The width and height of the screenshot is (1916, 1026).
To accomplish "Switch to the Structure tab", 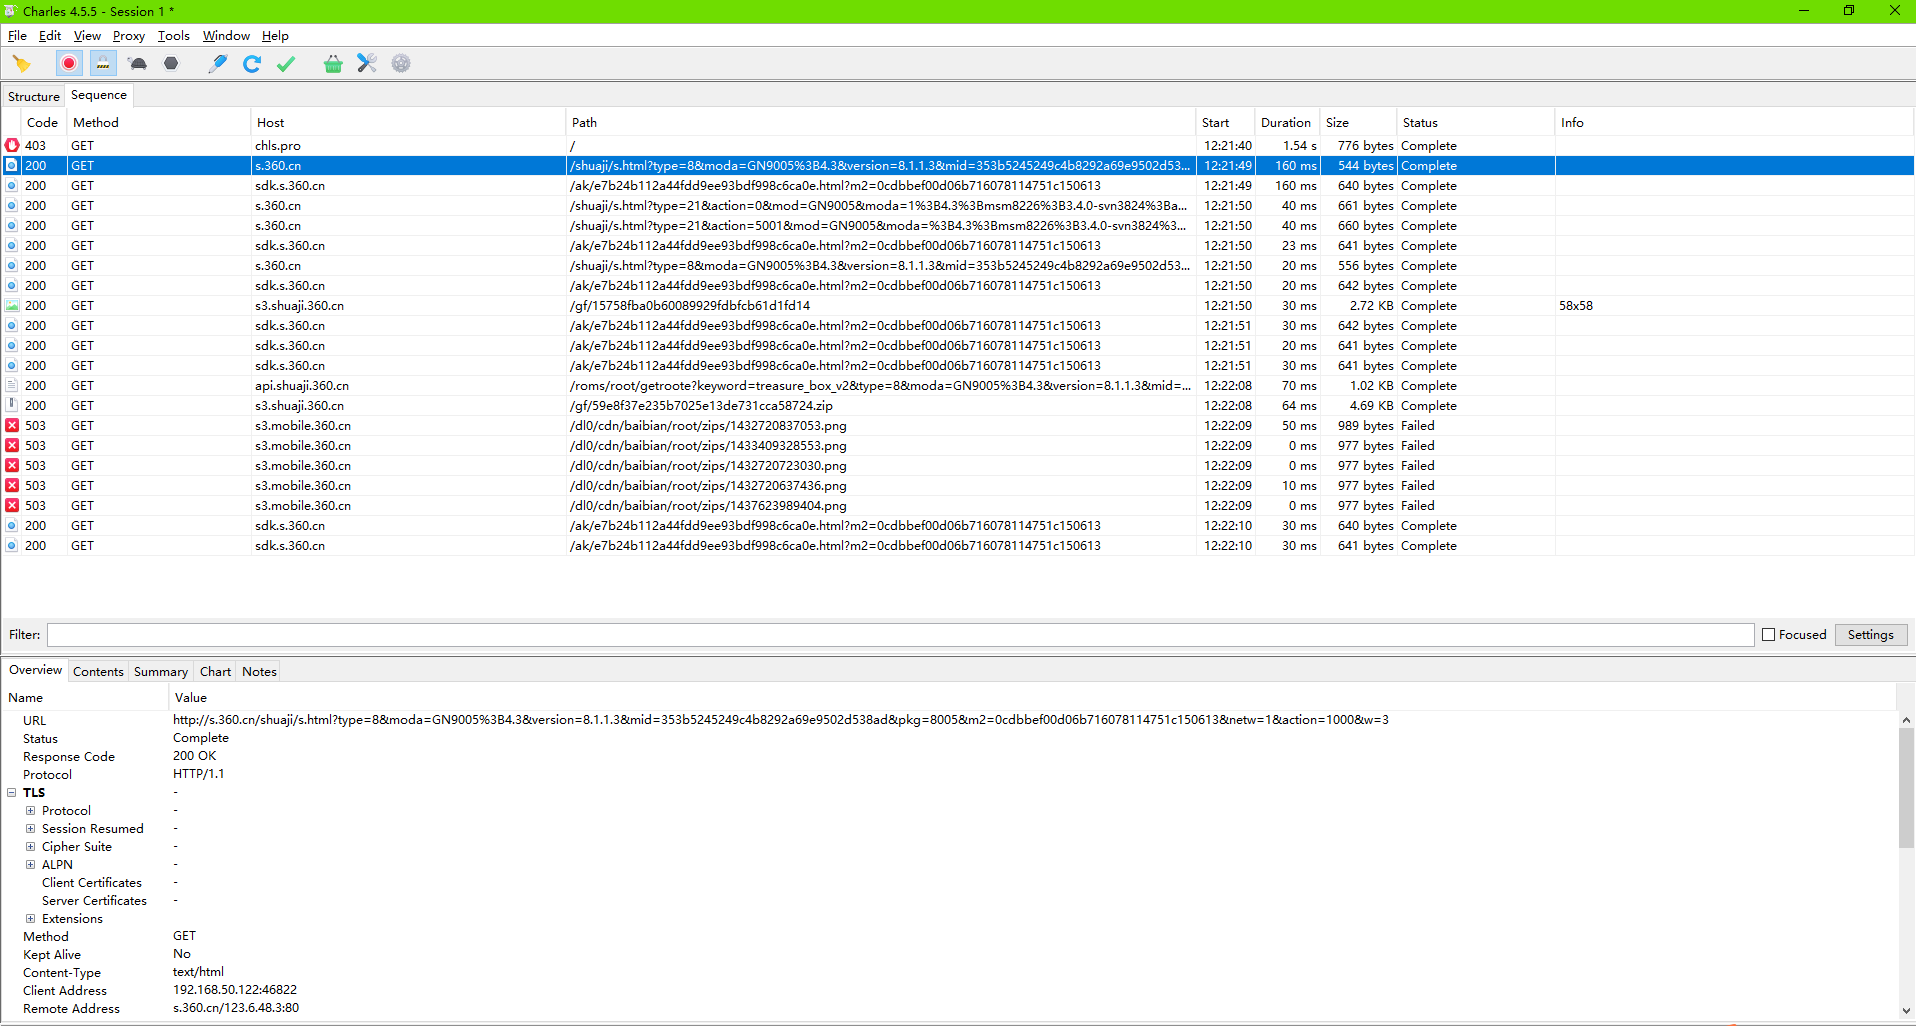I will [34, 97].
